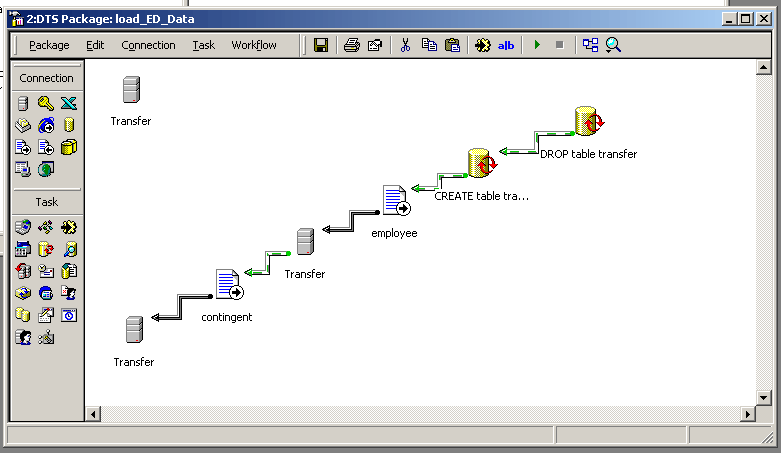Cut the selected object with the scissors icon

click(405, 45)
